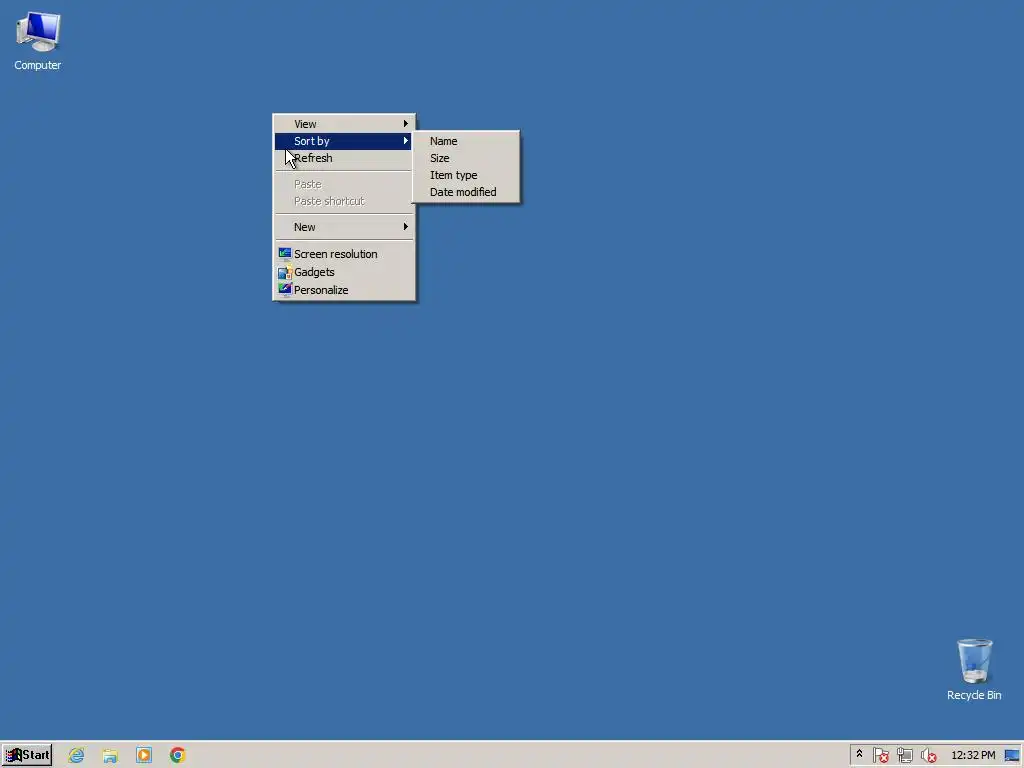
Task: Select the Recycle Bin desktop icon
Action: tap(974, 669)
